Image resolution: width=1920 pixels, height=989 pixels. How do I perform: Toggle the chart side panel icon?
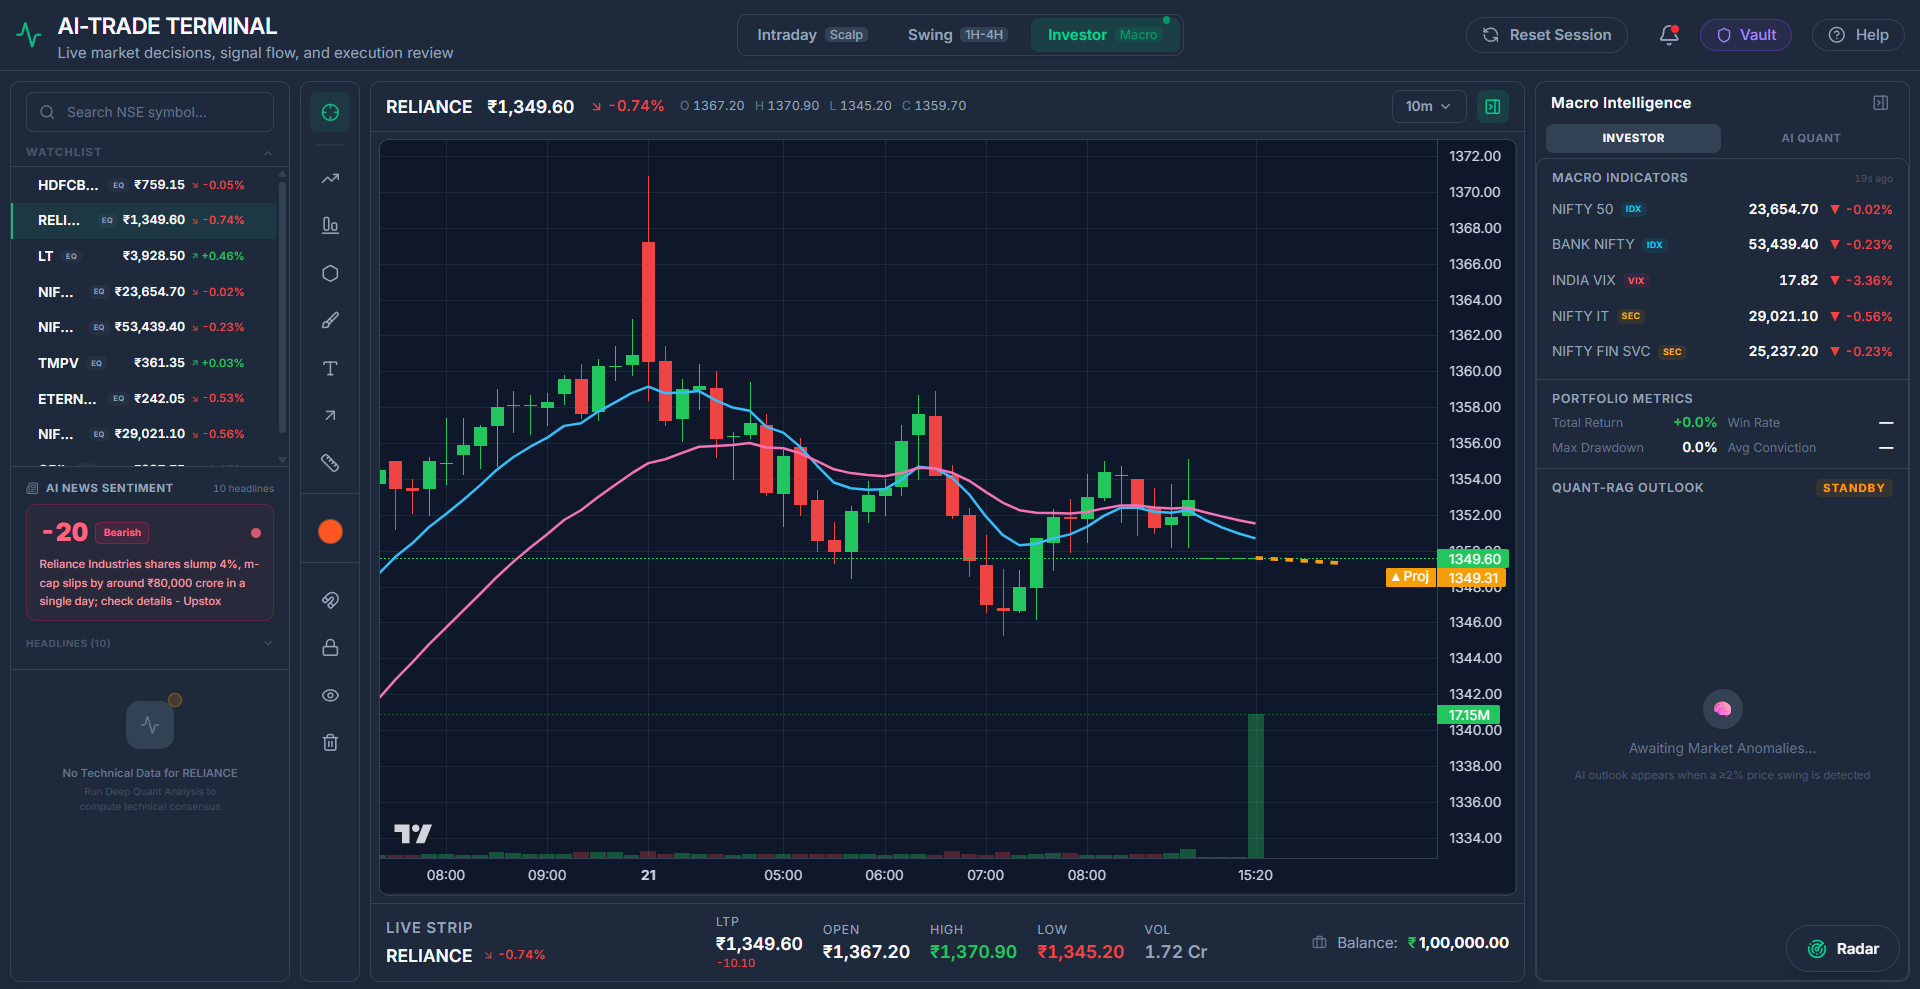pyautogui.click(x=1492, y=106)
